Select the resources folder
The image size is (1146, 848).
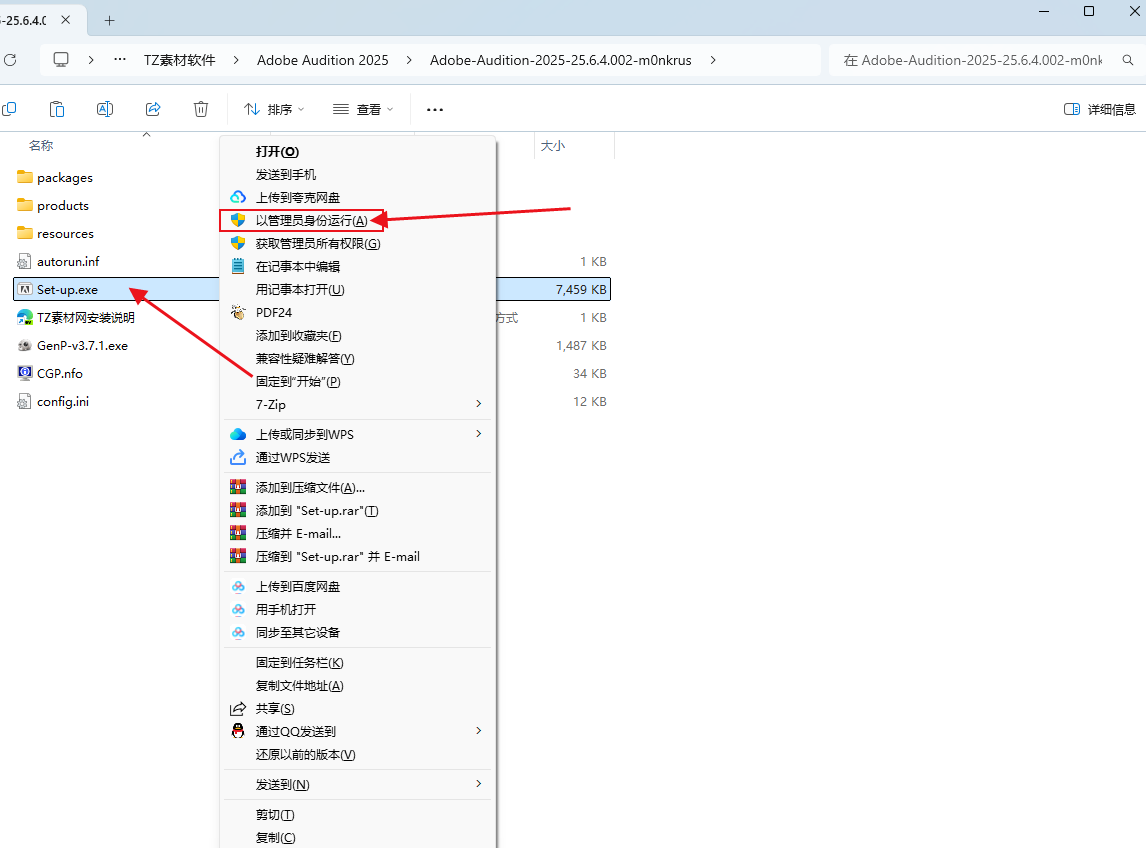[56, 233]
